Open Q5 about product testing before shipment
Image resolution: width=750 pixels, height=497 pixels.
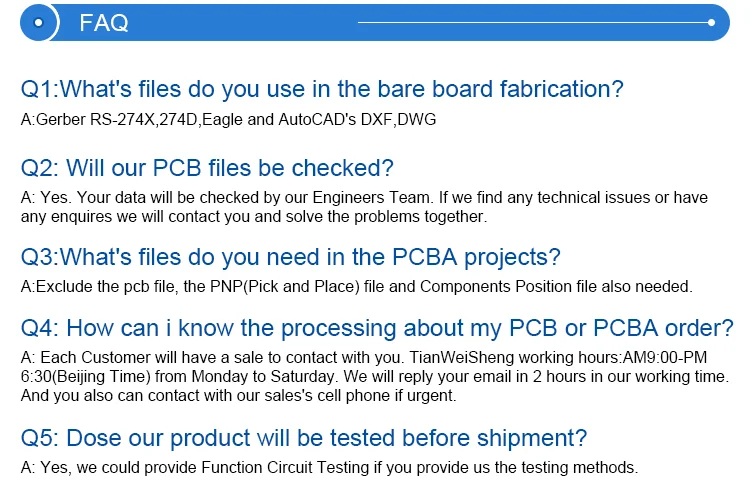(x=304, y=438)
